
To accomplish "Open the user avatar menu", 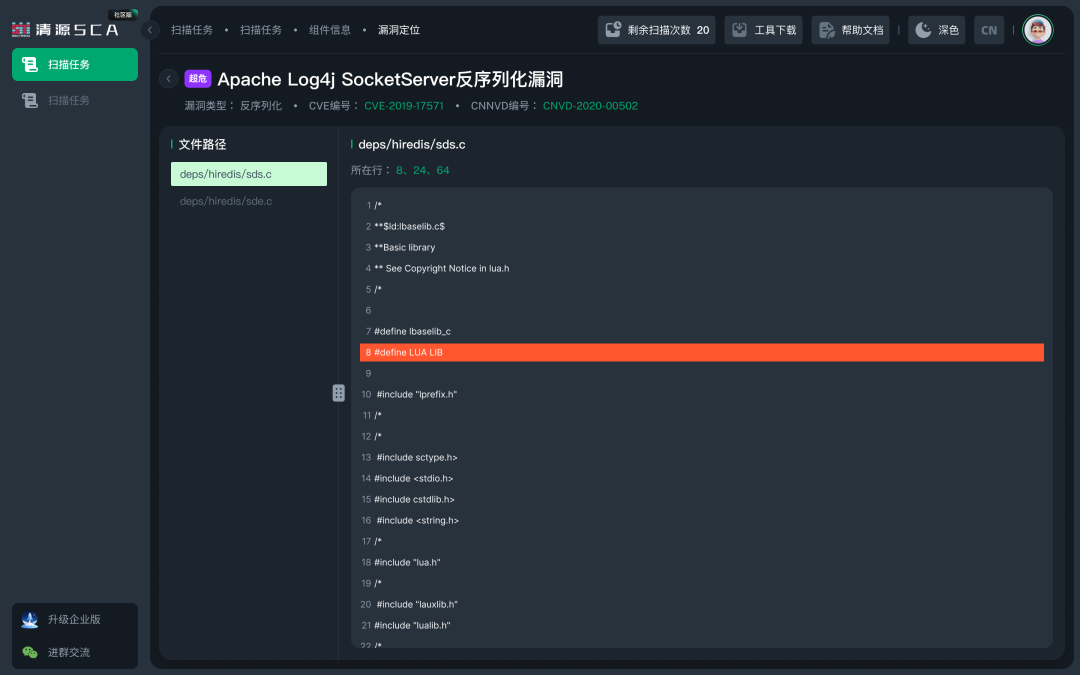I will coord(1038,30).
